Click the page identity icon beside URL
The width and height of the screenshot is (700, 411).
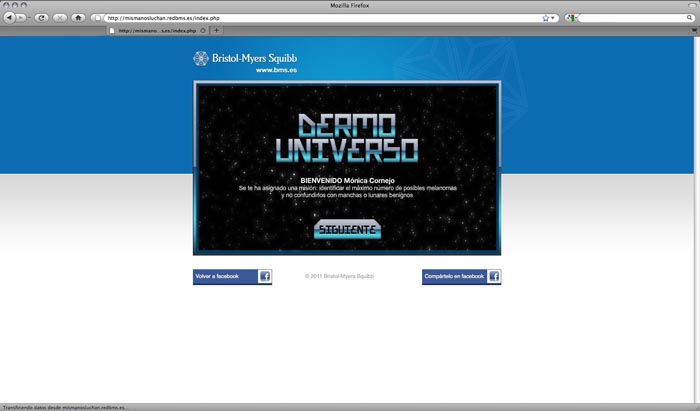[x=96, y=18]
